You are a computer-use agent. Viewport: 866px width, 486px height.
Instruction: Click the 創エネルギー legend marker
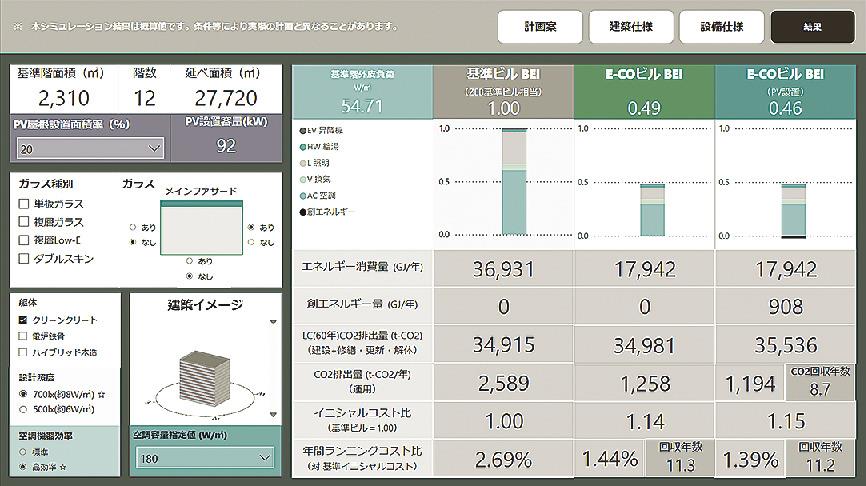(303, 212)
